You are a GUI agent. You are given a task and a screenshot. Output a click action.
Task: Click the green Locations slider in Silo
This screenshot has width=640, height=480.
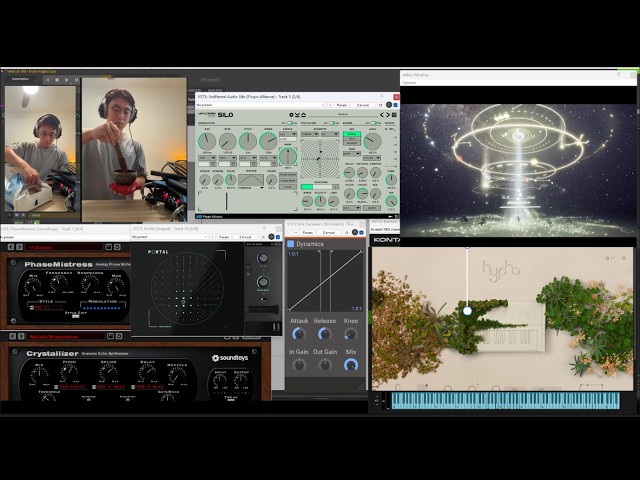[x=320, y=187]
